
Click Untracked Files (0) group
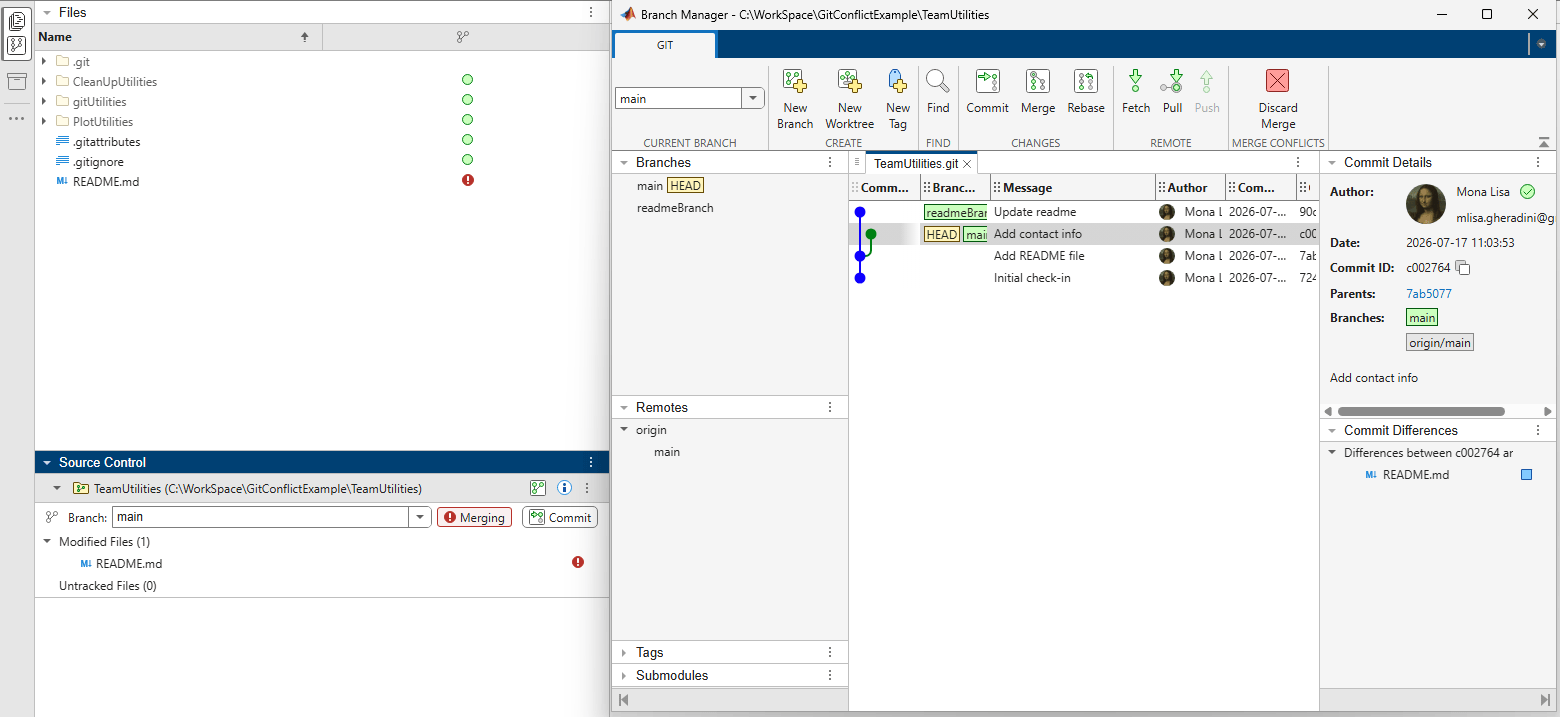click(x=108, y=586)
